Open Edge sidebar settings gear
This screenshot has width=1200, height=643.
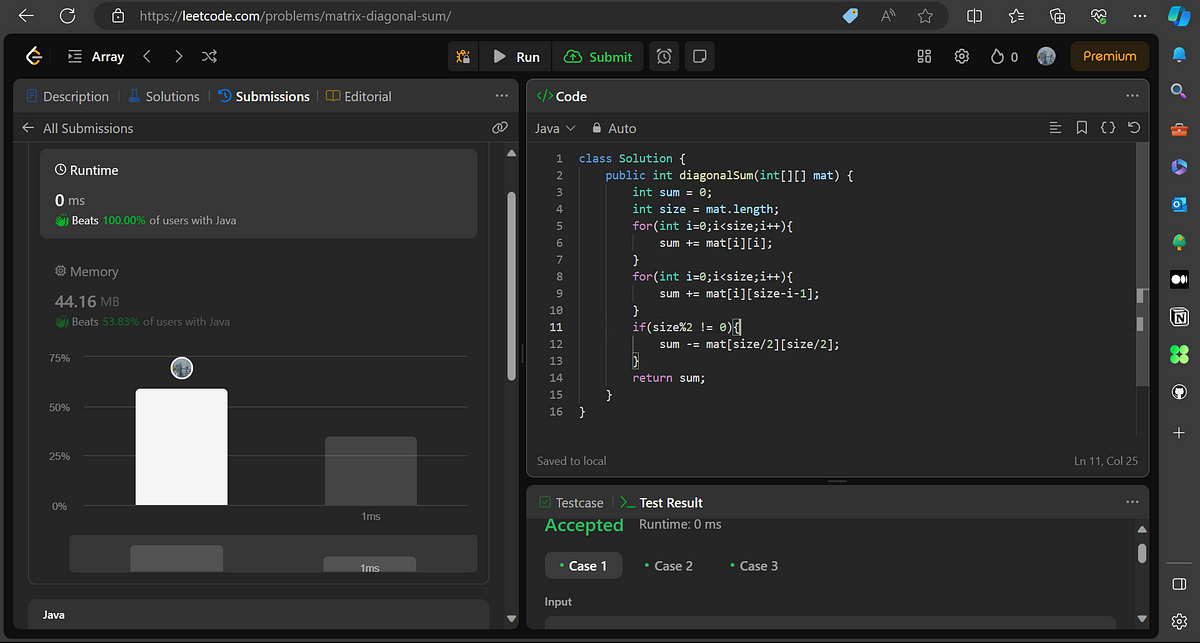(1179, 621)
